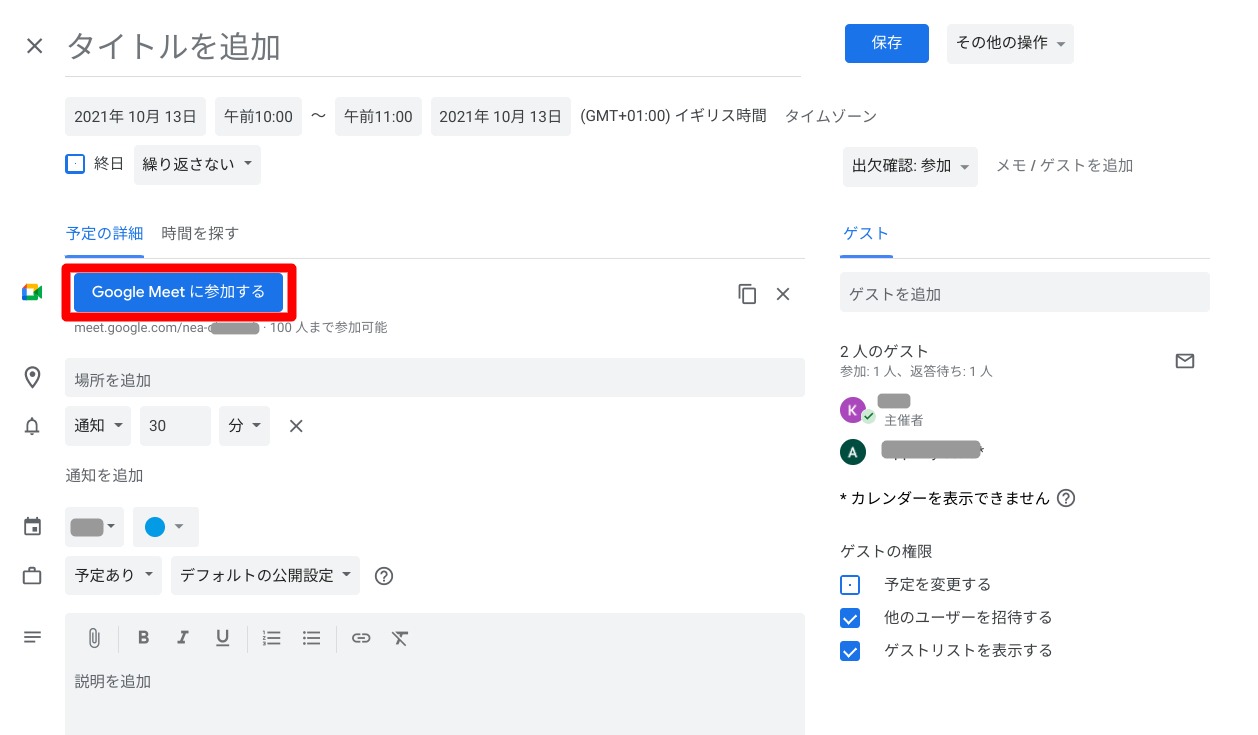Open the visibility help question mark

(384, 575)
